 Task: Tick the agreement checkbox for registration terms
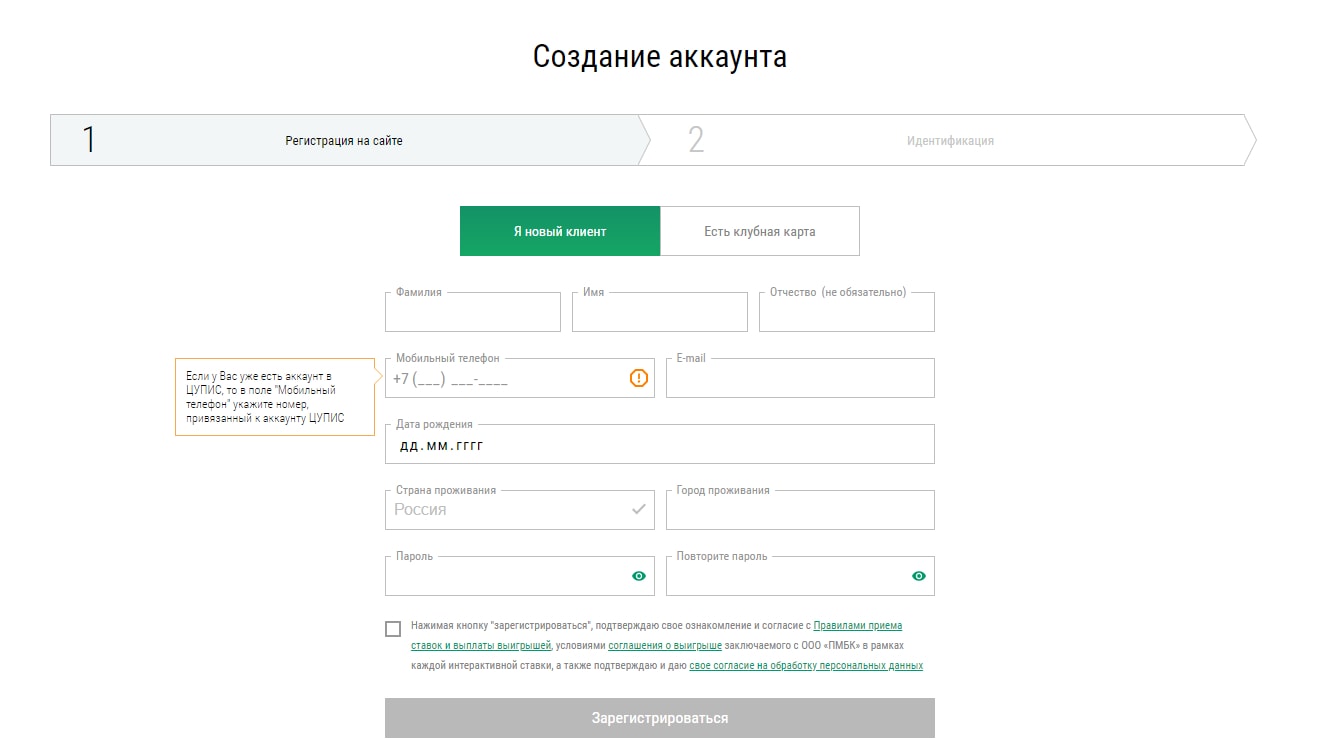(393, 629)
